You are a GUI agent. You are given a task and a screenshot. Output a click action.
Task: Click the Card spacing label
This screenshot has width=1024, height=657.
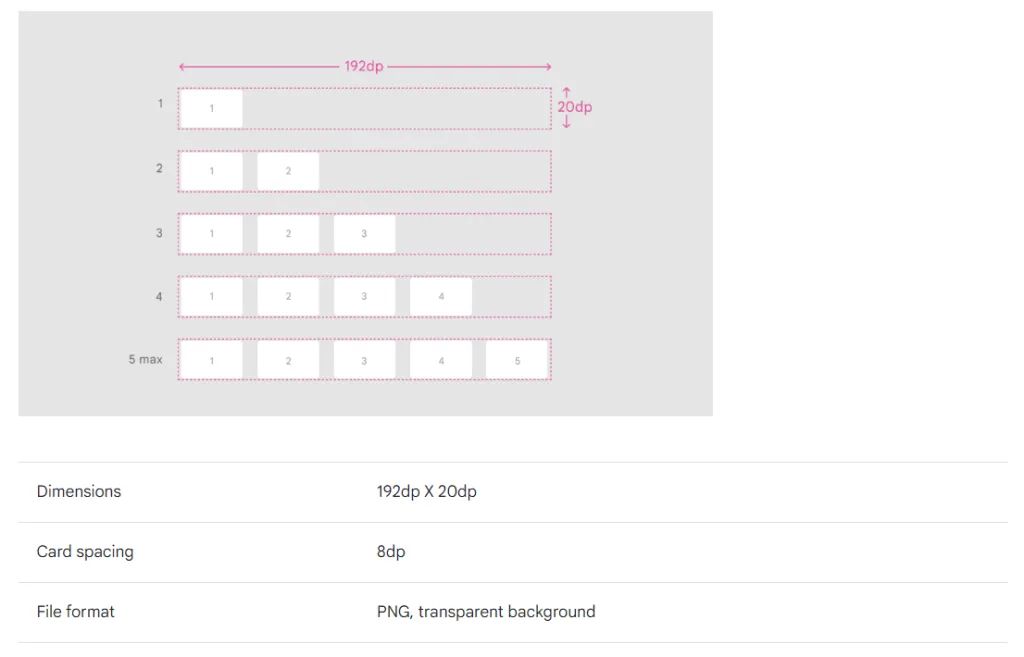[85, 552]
